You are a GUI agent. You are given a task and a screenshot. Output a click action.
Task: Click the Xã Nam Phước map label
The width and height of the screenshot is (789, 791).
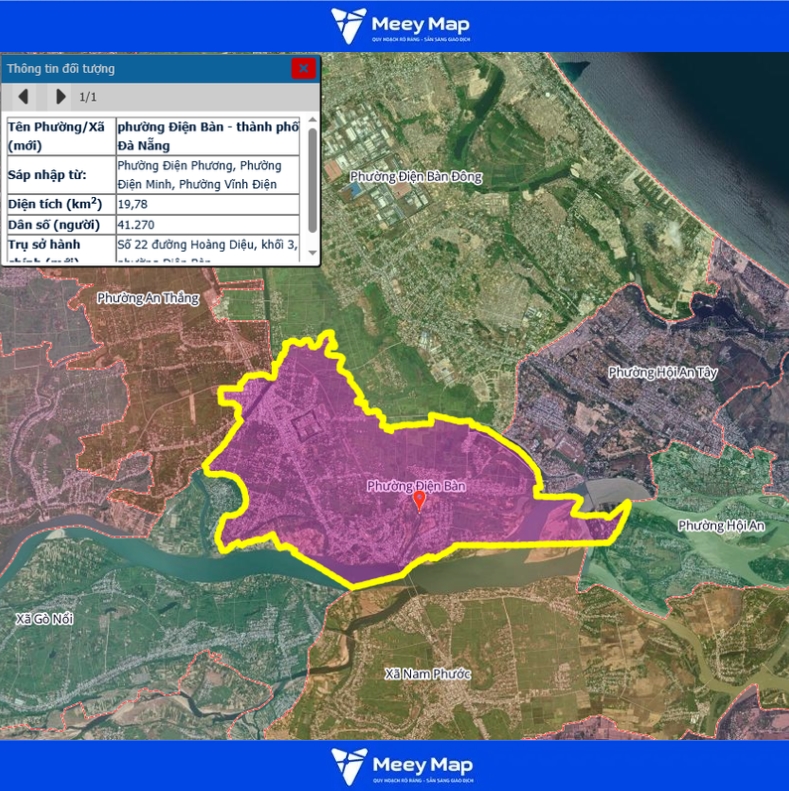(x=427, y=674)
